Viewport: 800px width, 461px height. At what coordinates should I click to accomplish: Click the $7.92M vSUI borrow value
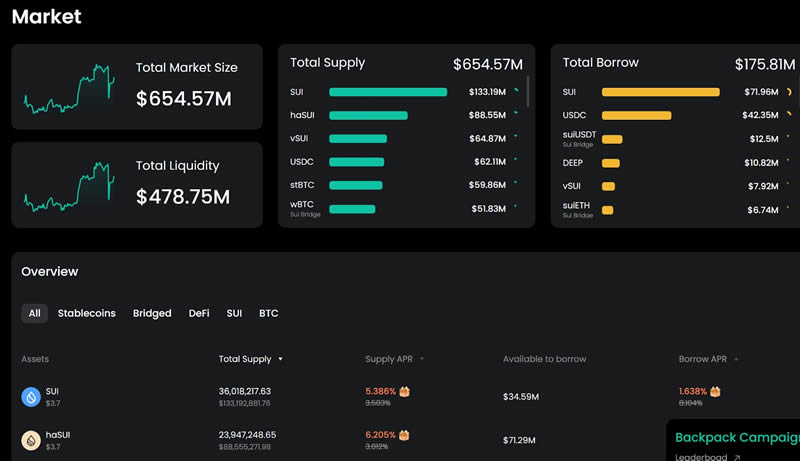point(763,187)
